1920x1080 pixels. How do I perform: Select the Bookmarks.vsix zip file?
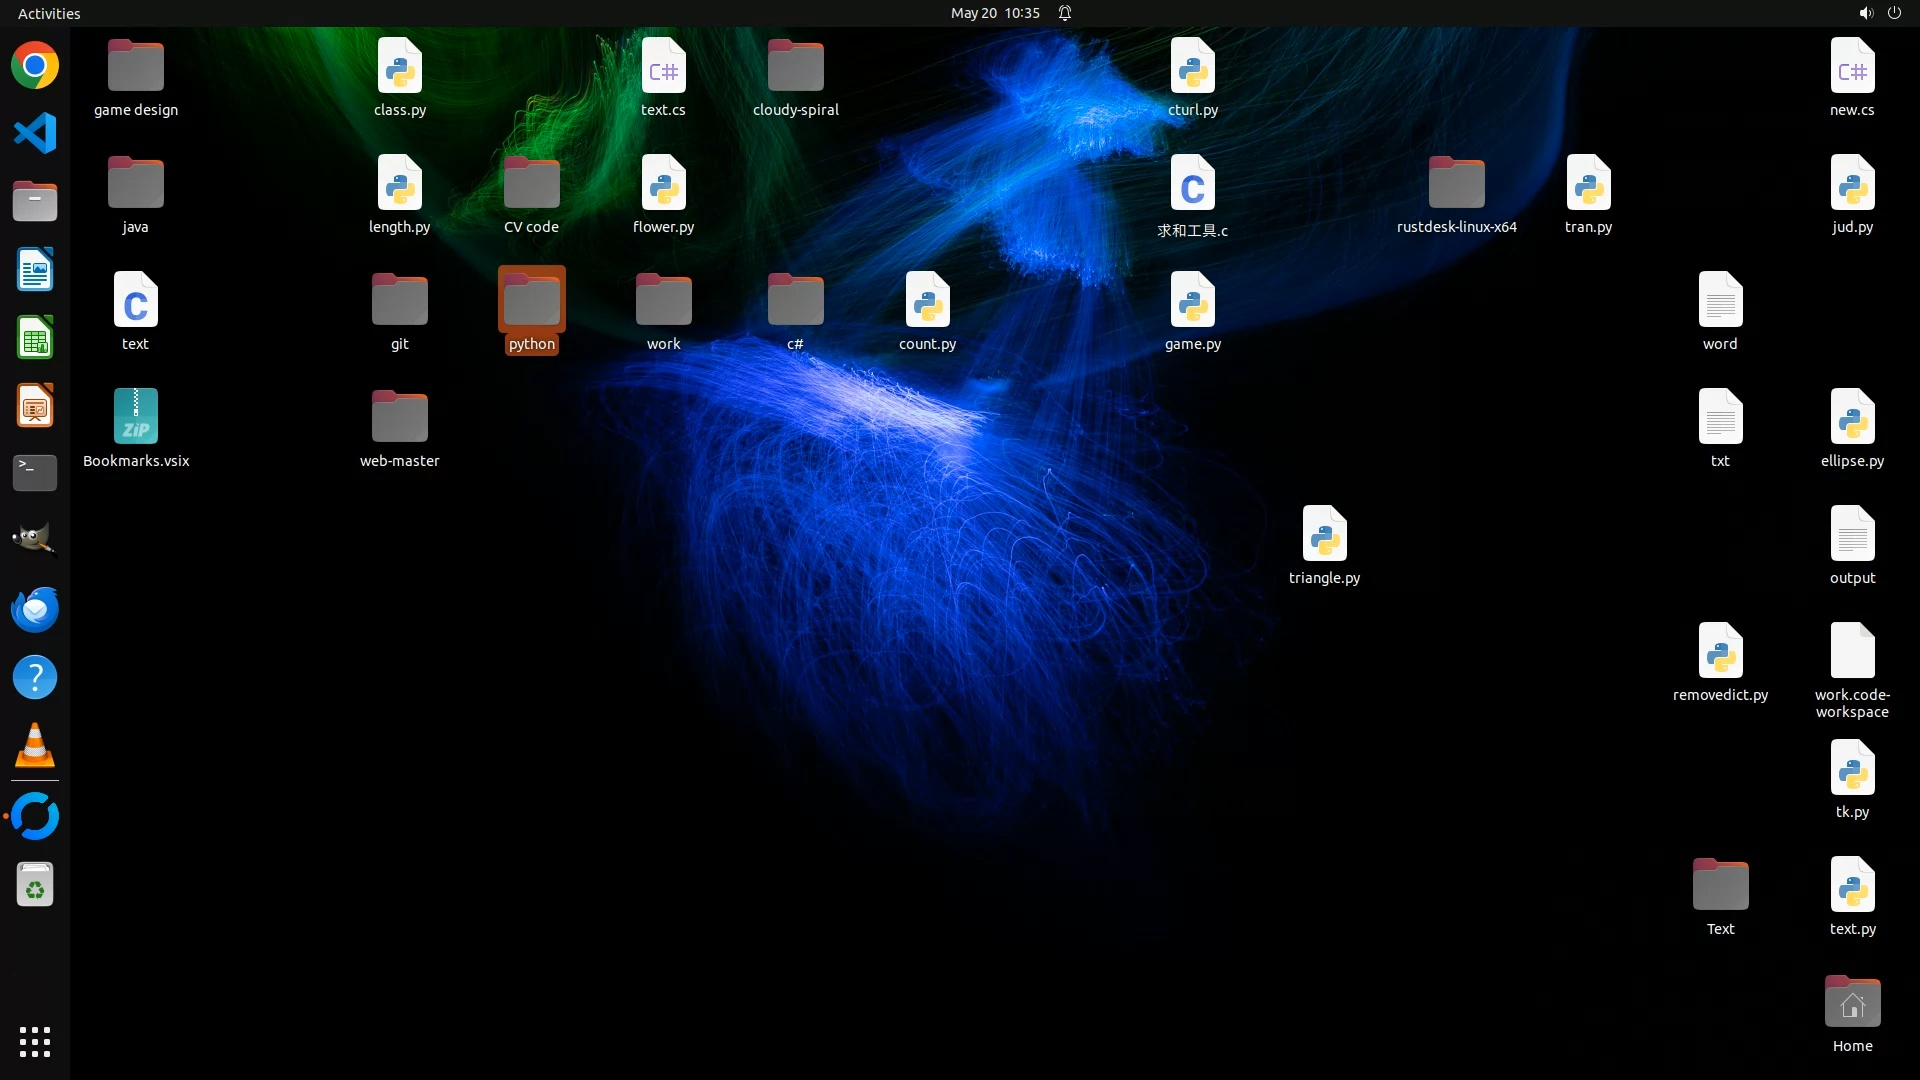point(136,418)
